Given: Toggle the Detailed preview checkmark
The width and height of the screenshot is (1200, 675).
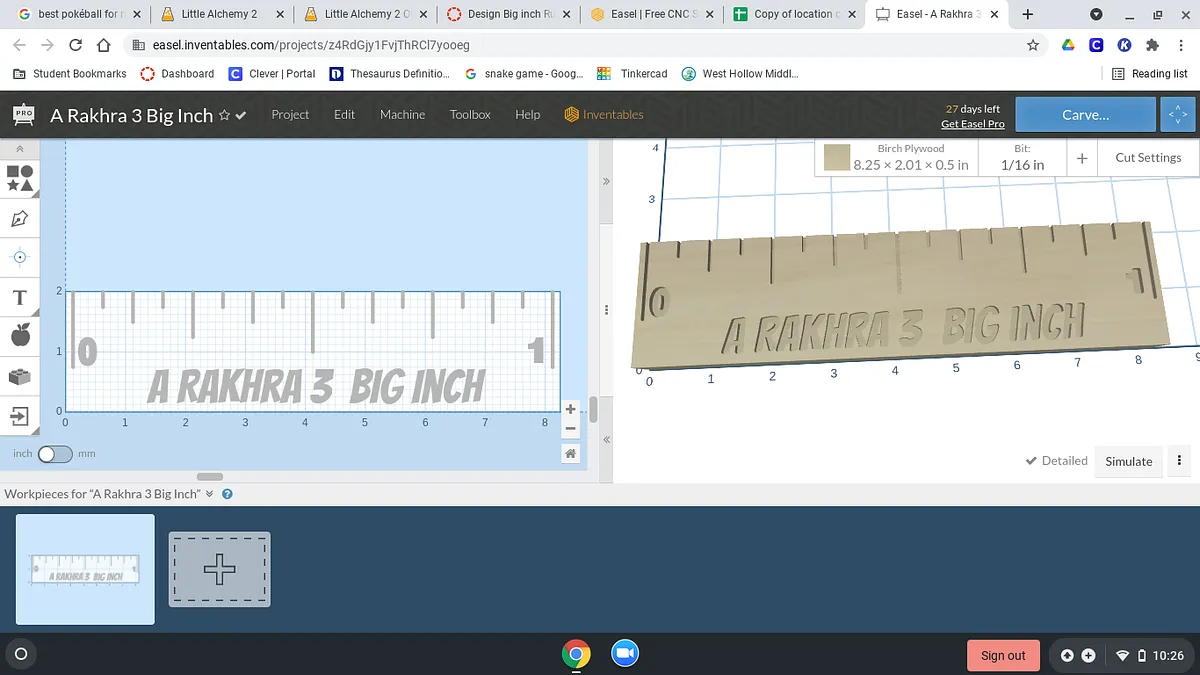Looking at the screenshot, I should (1031, 461).
